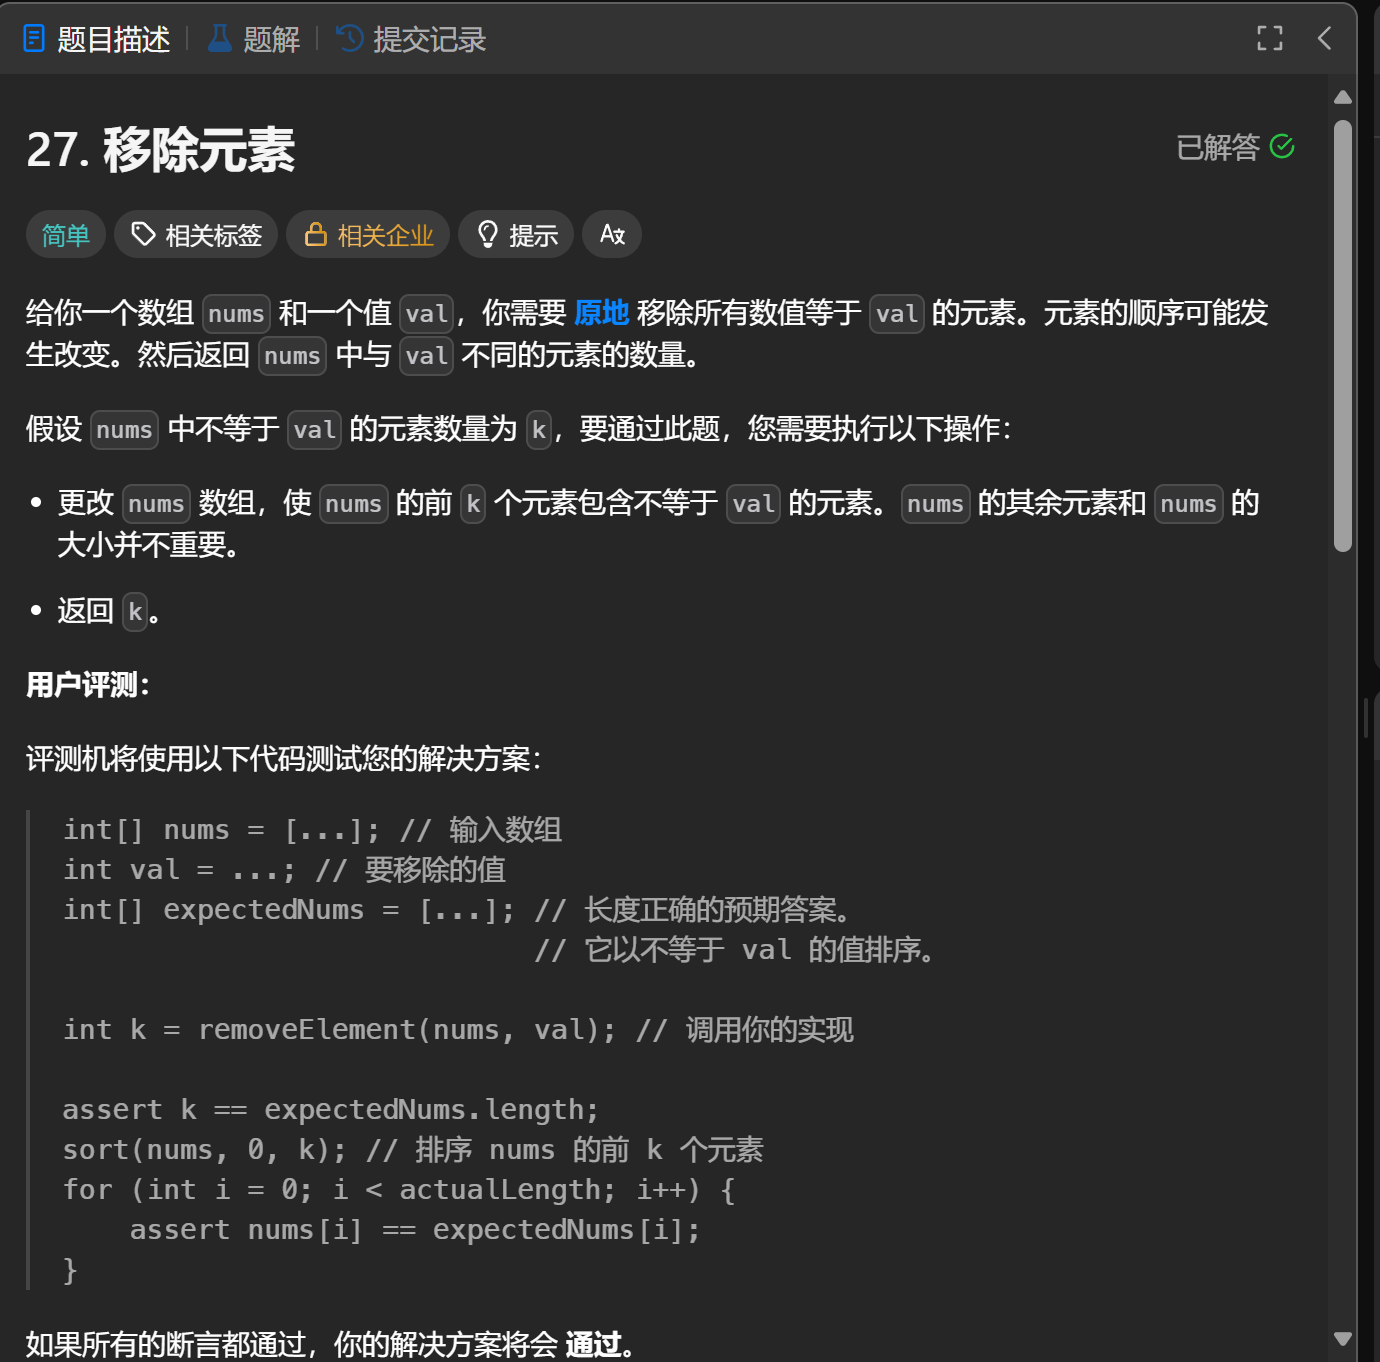The height and width of the screenshot is (1362, 1380).
Task: Click the assert nums[i] == expectedNums[i] line
Action: point(415,1230)
